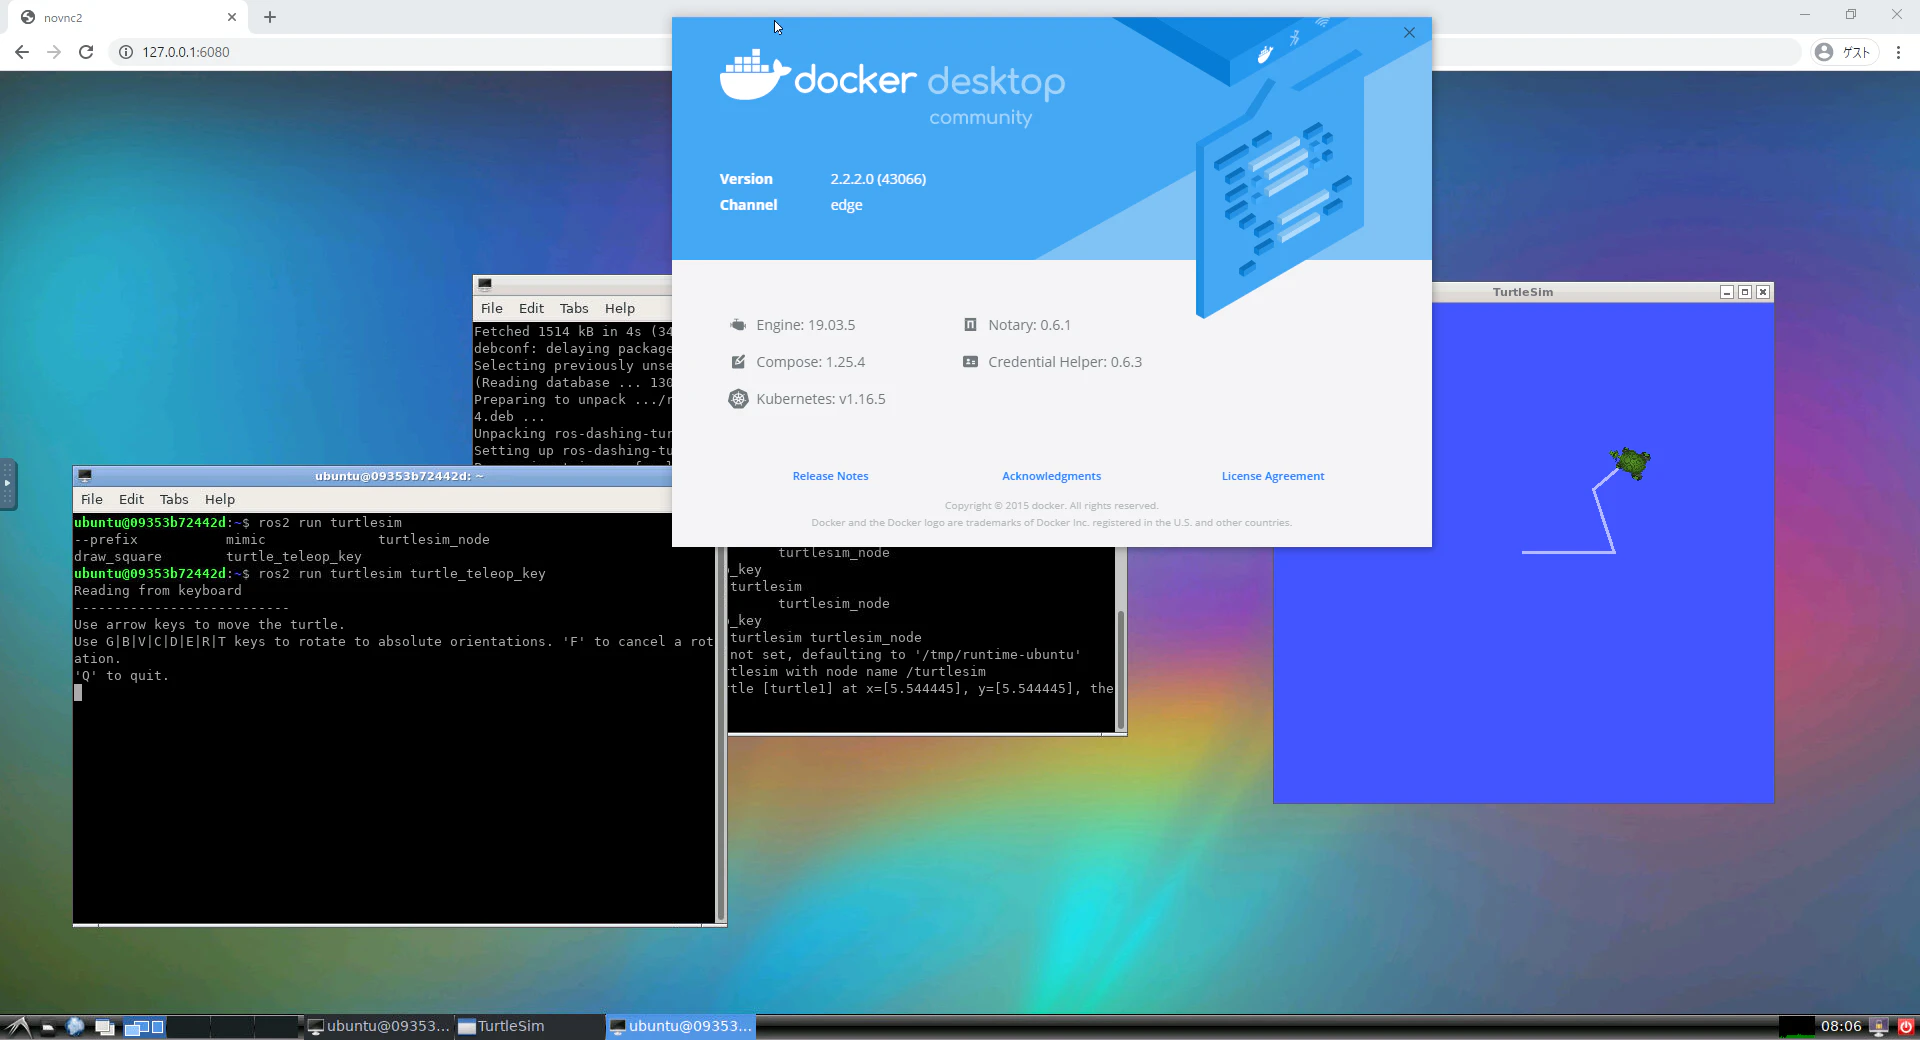
Task: View site information icon in address bar
Action: click(x=126, y=52)
